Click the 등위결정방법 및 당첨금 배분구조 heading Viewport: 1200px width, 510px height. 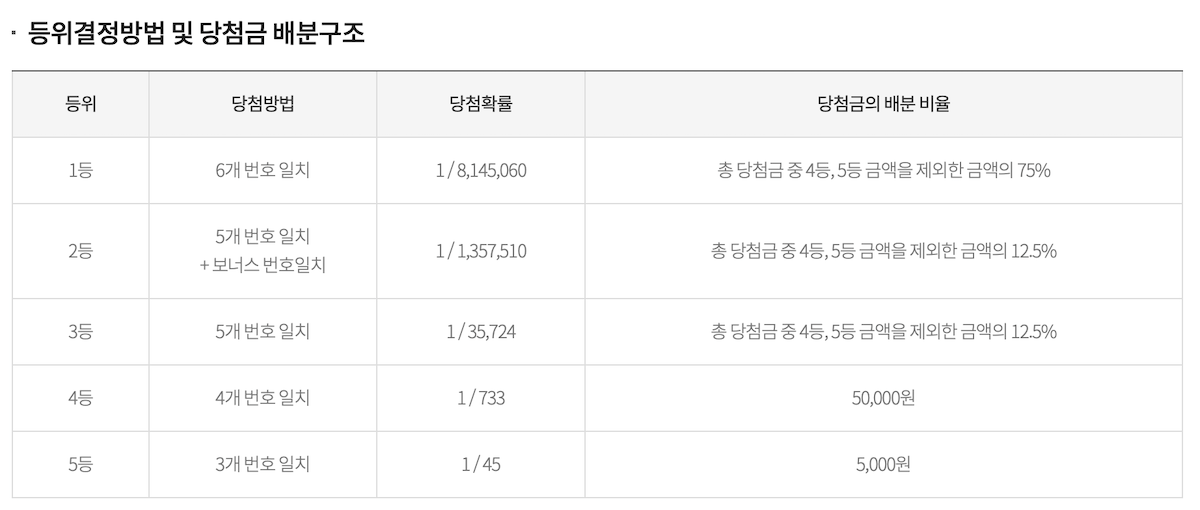(x=197, y=35)
